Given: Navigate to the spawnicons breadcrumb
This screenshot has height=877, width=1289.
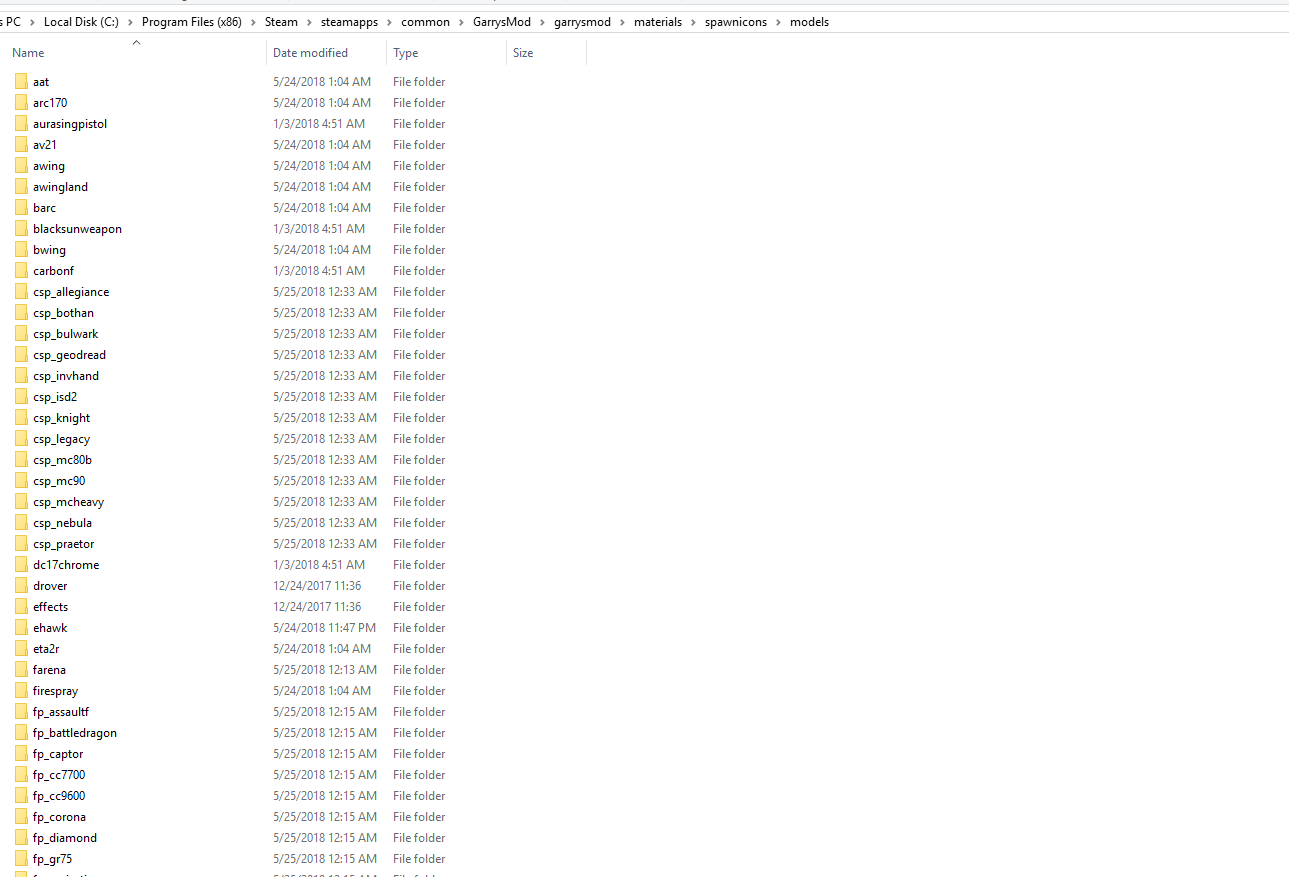Looking at the screenshot, I should 736,22.
